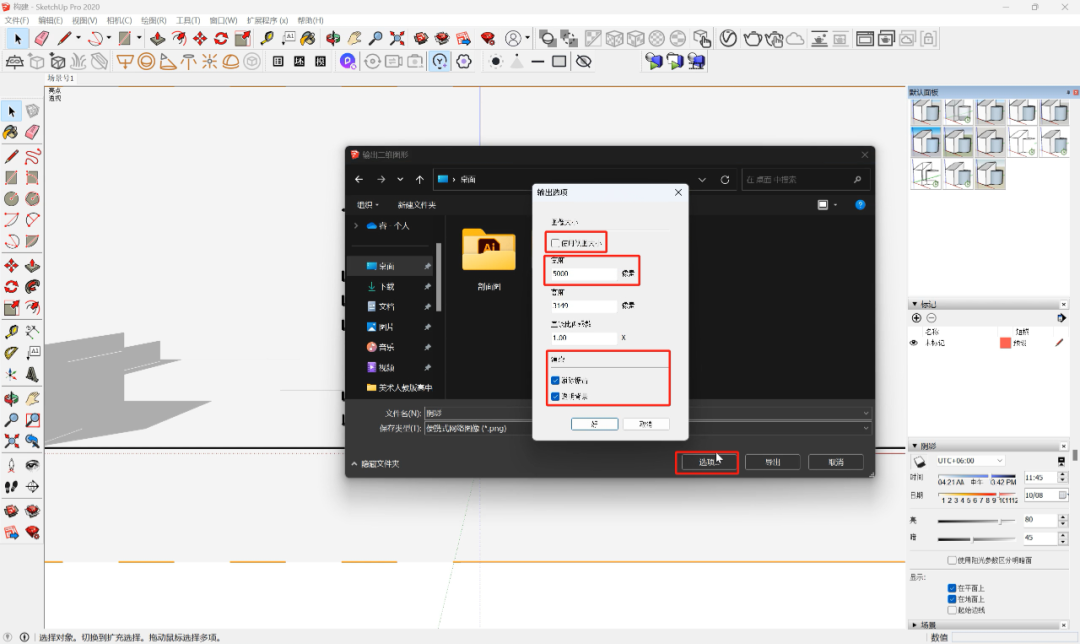The image size is (1080, 644).
Task: Click the 导出 export button
Action: 773,462
